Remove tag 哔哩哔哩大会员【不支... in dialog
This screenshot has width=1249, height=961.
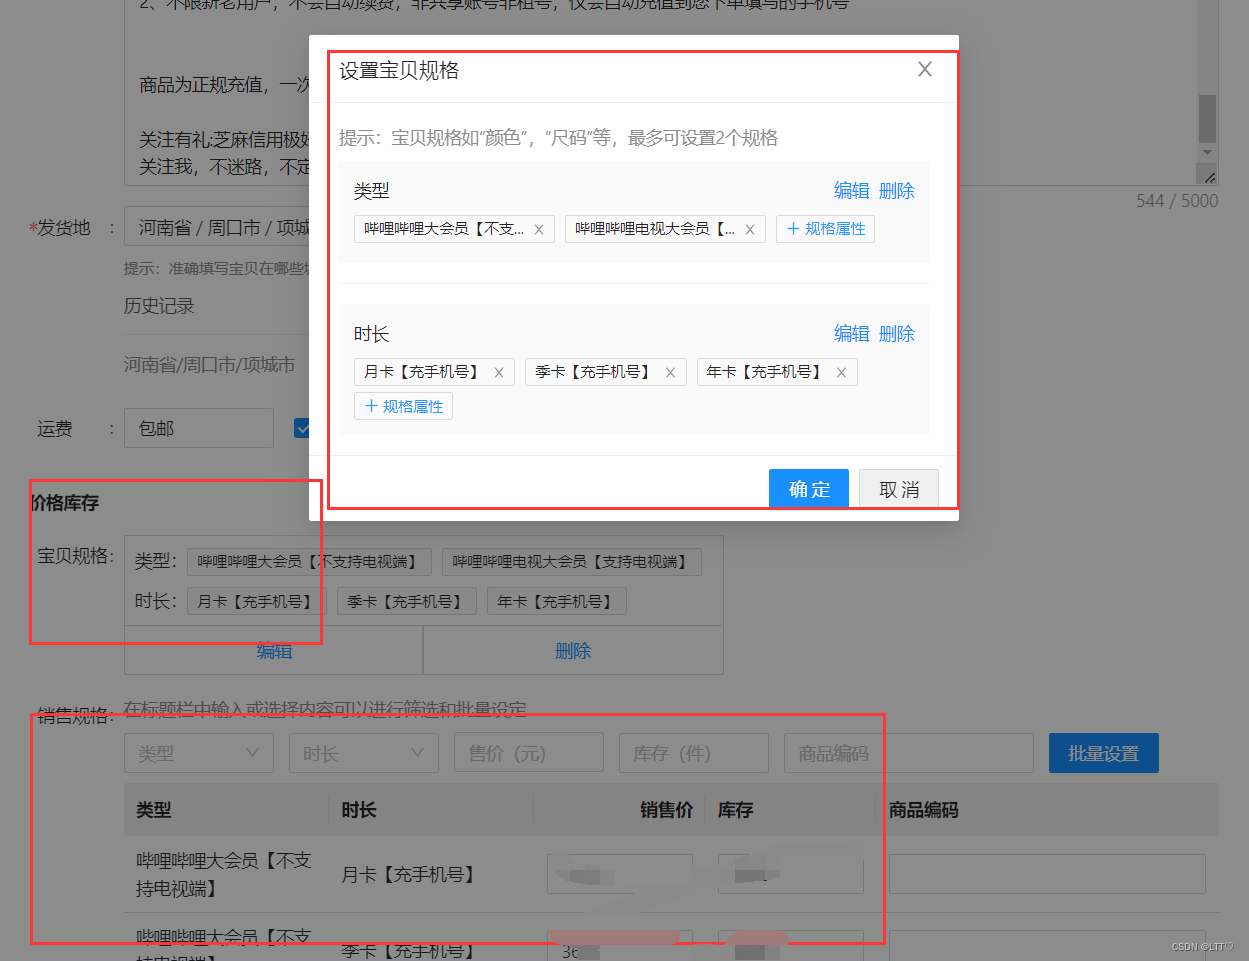click(x=538, y=229)
